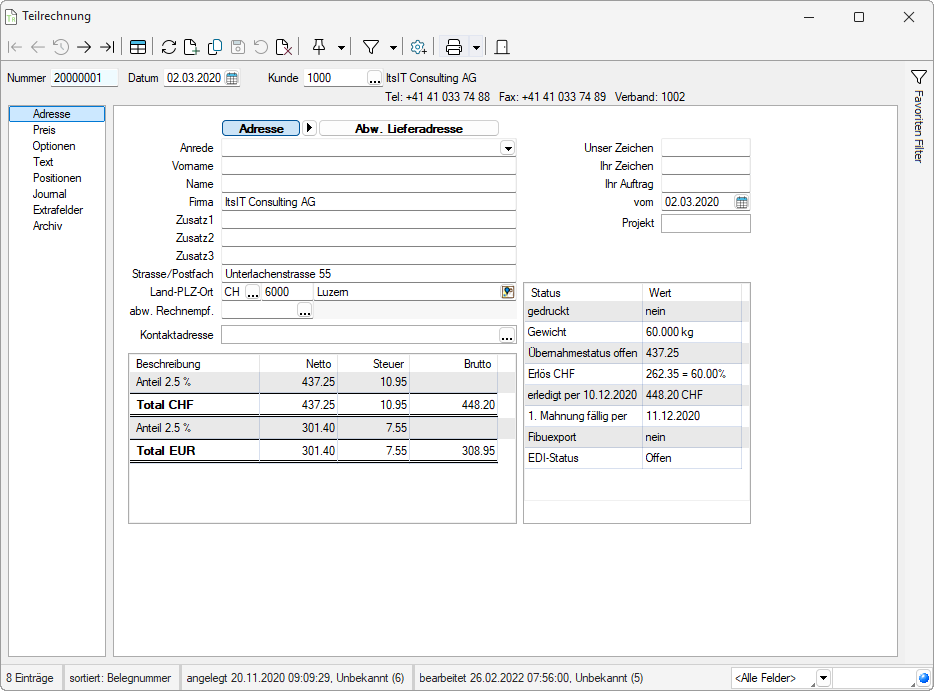
Task: Open the Journal section
Action: (50, 194)
